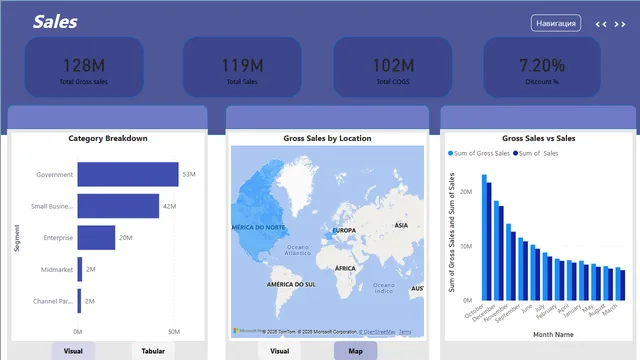Image resolution: width=640 pixels, height=360 pixels.
Task: Click the ÁFRICA label on the map
Action: (345, 269)
